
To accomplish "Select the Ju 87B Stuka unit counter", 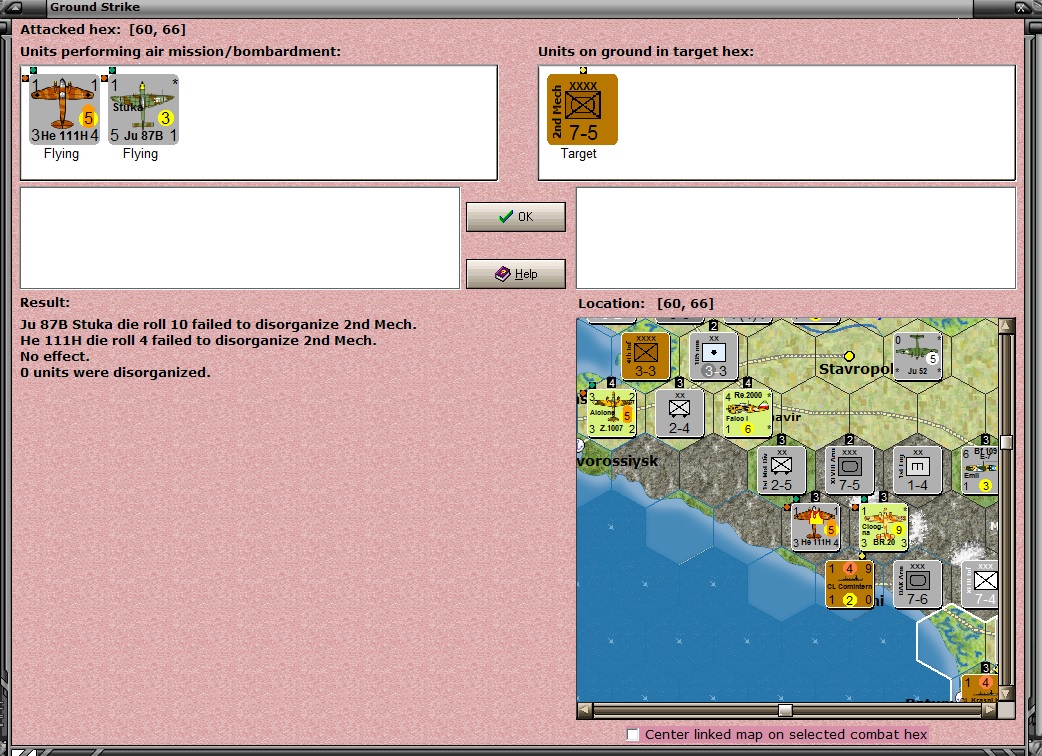I will 144,110.
